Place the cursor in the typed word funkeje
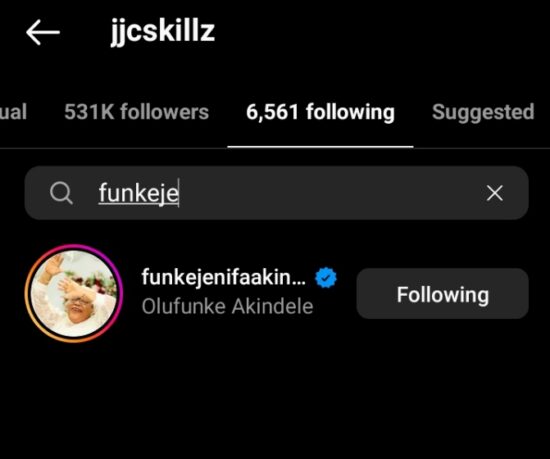 [x=139, y=193]
